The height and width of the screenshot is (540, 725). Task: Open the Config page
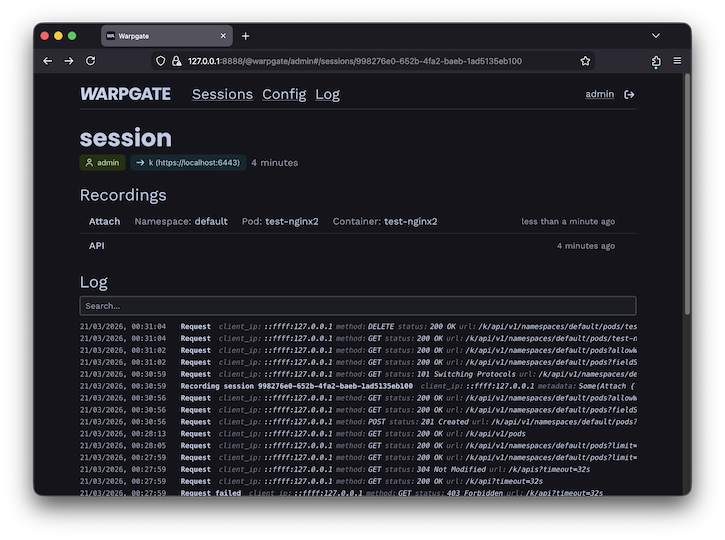pyautogui.click(x=284, y=94)
